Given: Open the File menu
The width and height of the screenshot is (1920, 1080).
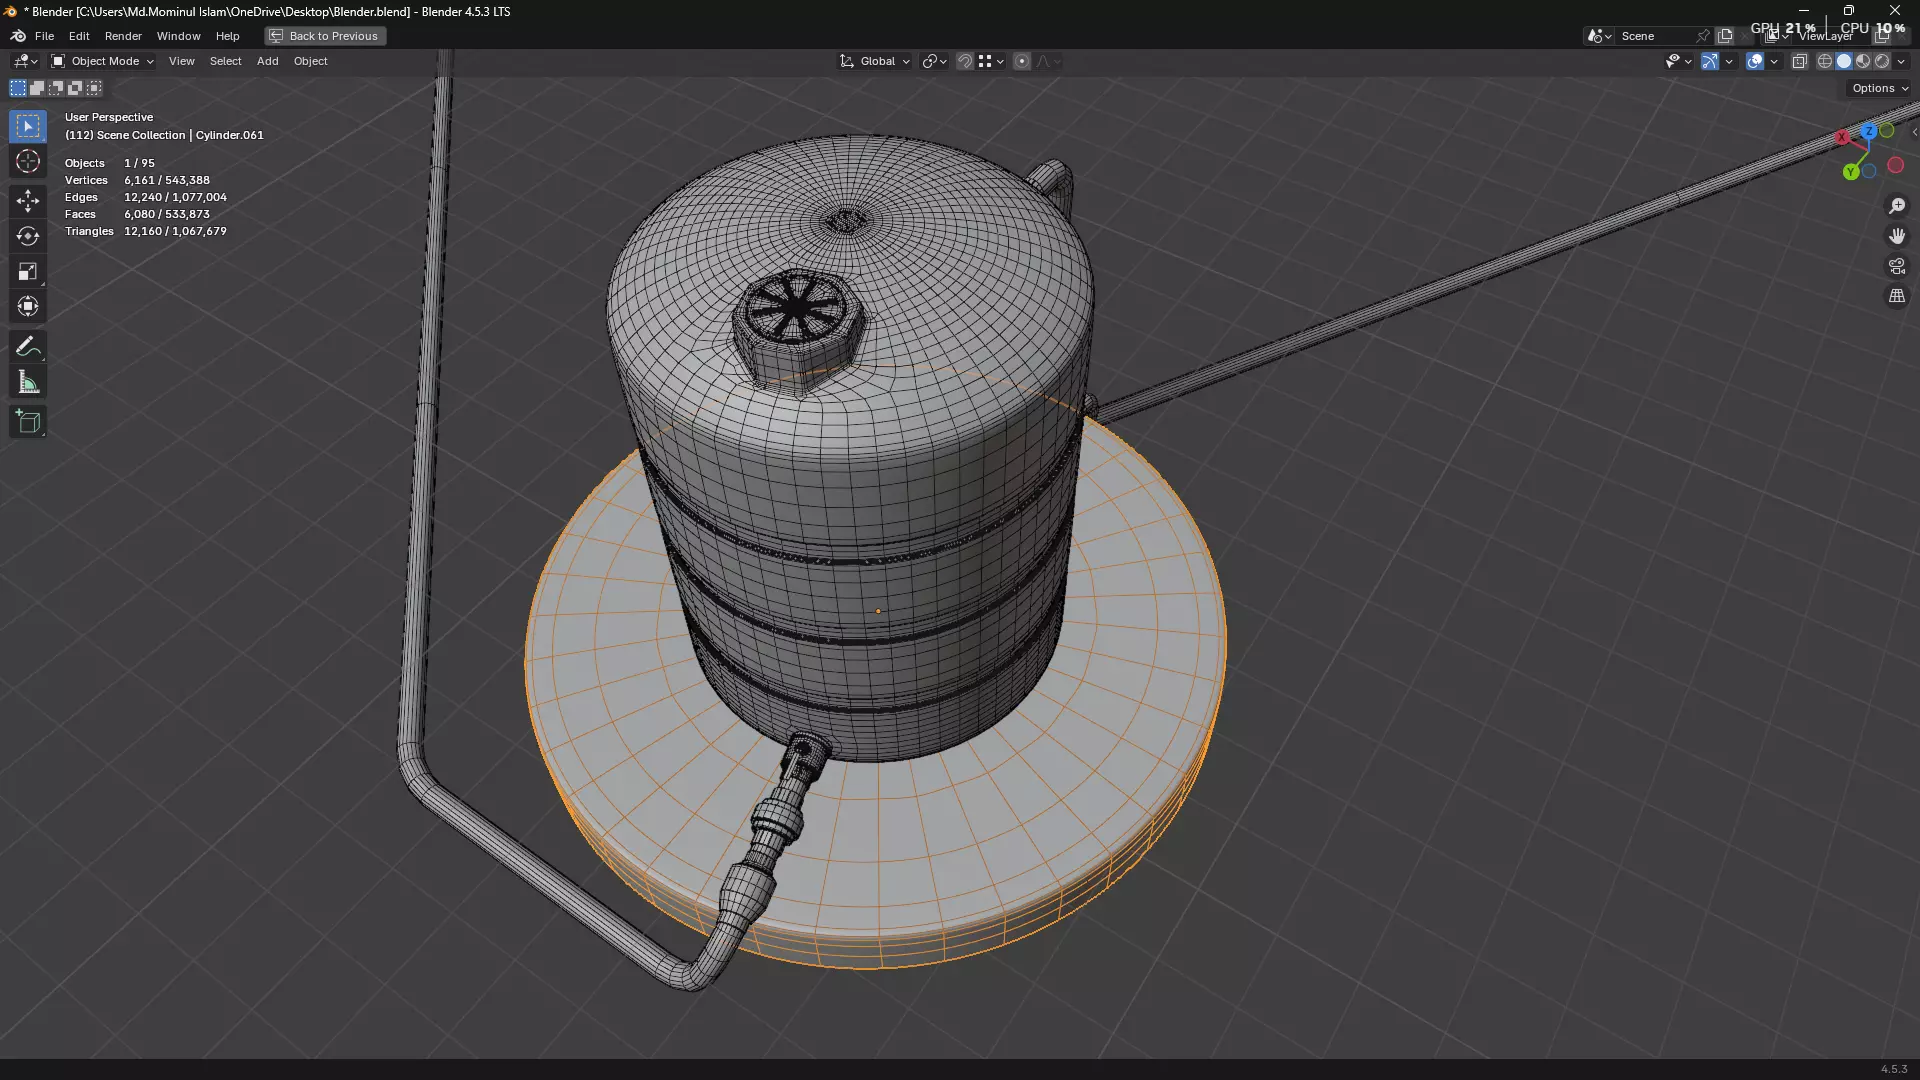Looking at the screenshot, I should (x=44, y=36).
